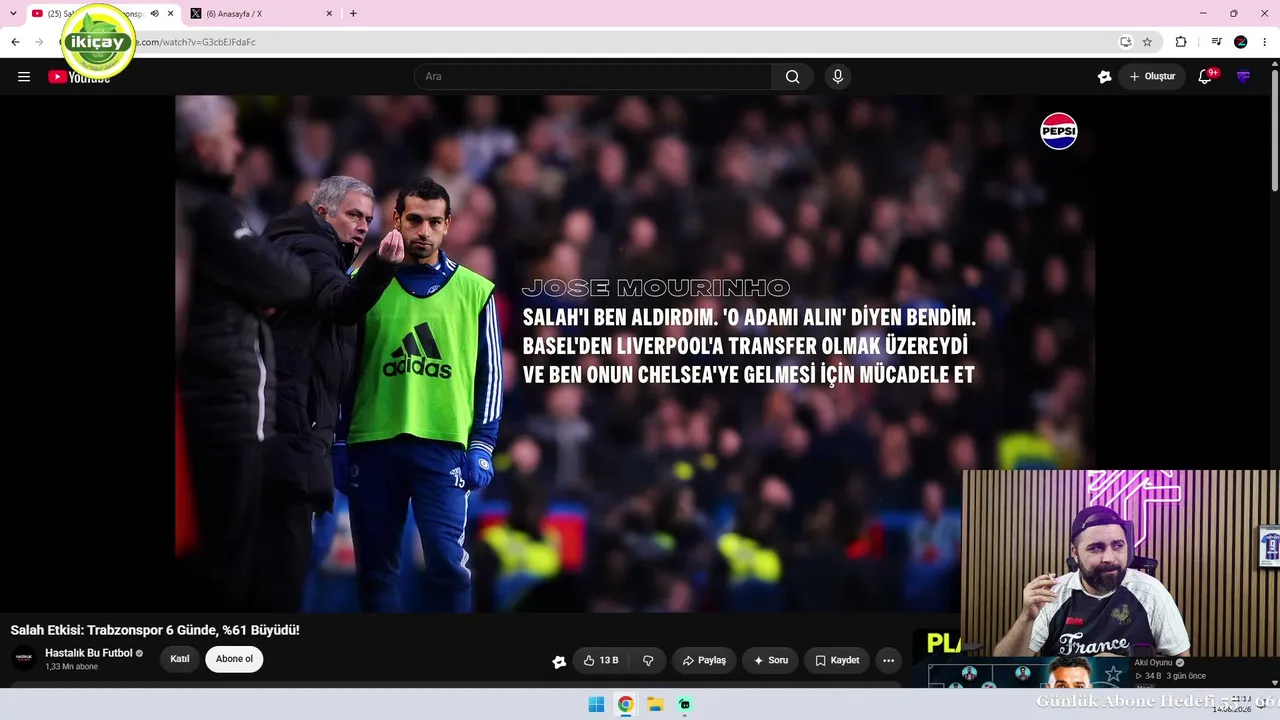The image size is (1280, 720).
Task: Mute the YouTube tab via speaker icon
Action: click(x=154, y=14)
